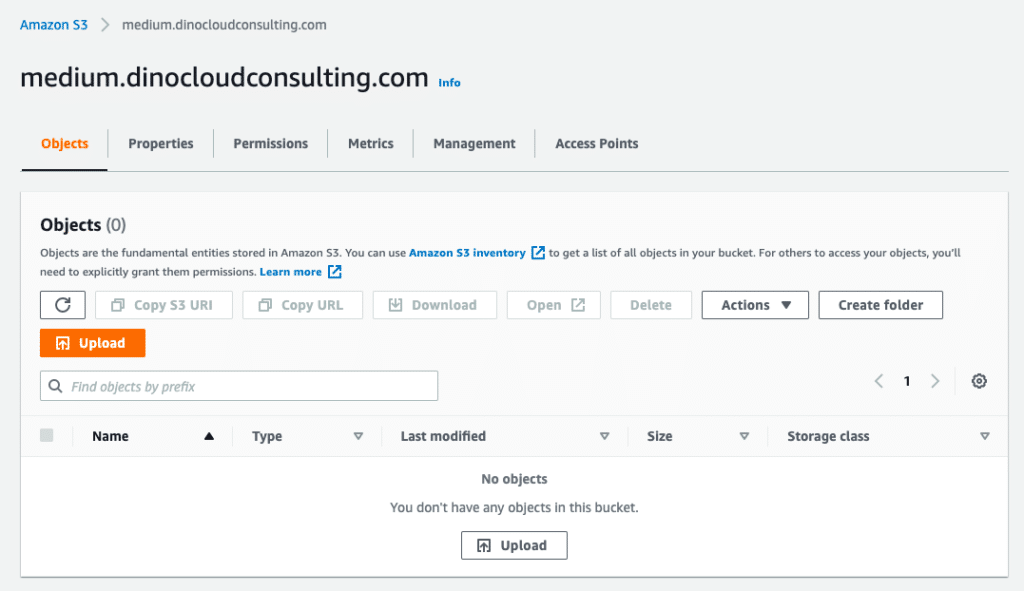Click external link icon beside Learn more

335,272
